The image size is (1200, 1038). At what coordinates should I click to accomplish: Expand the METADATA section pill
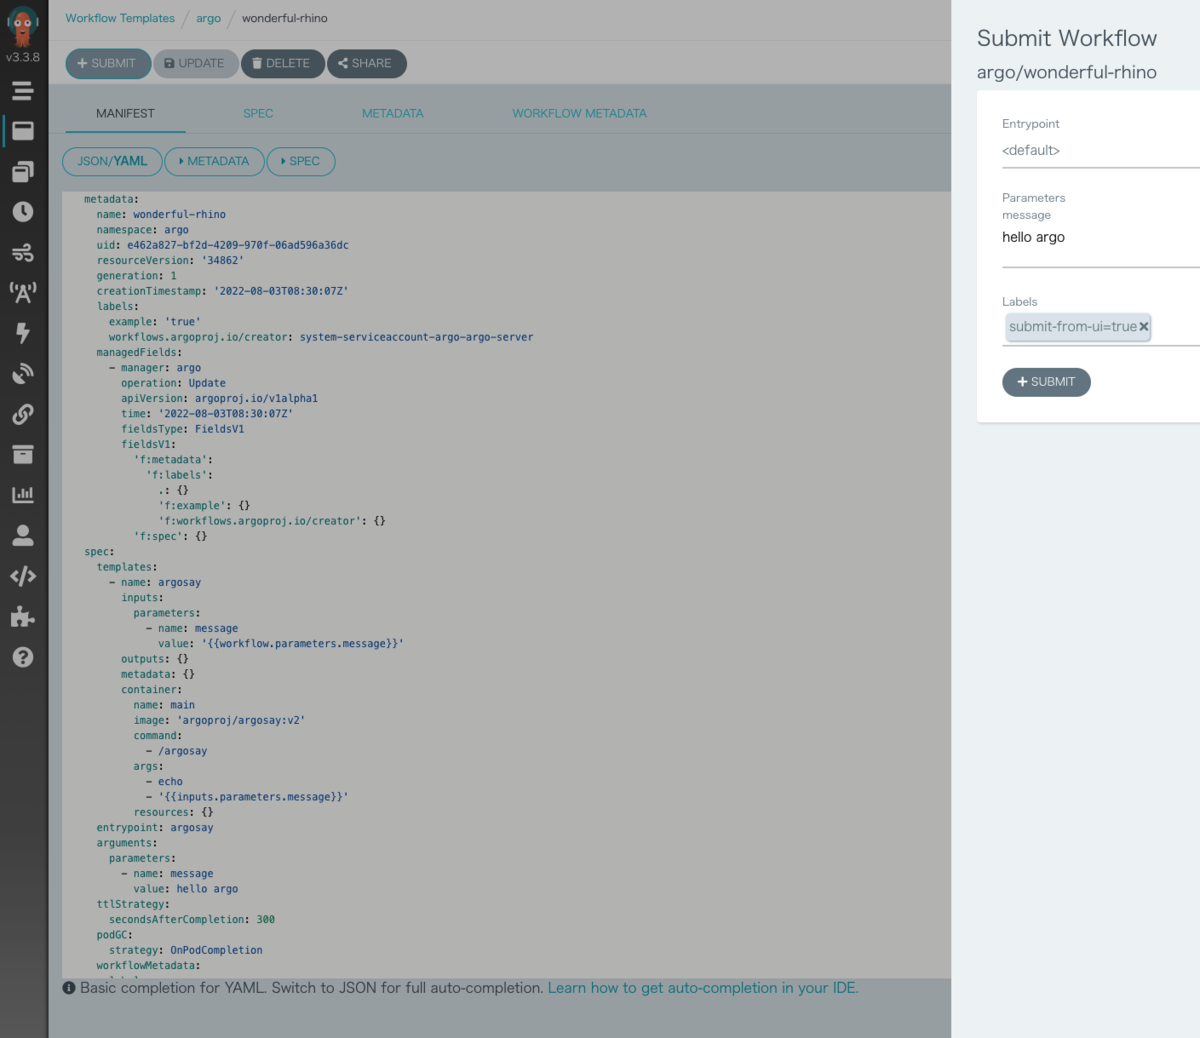(214, 161)
